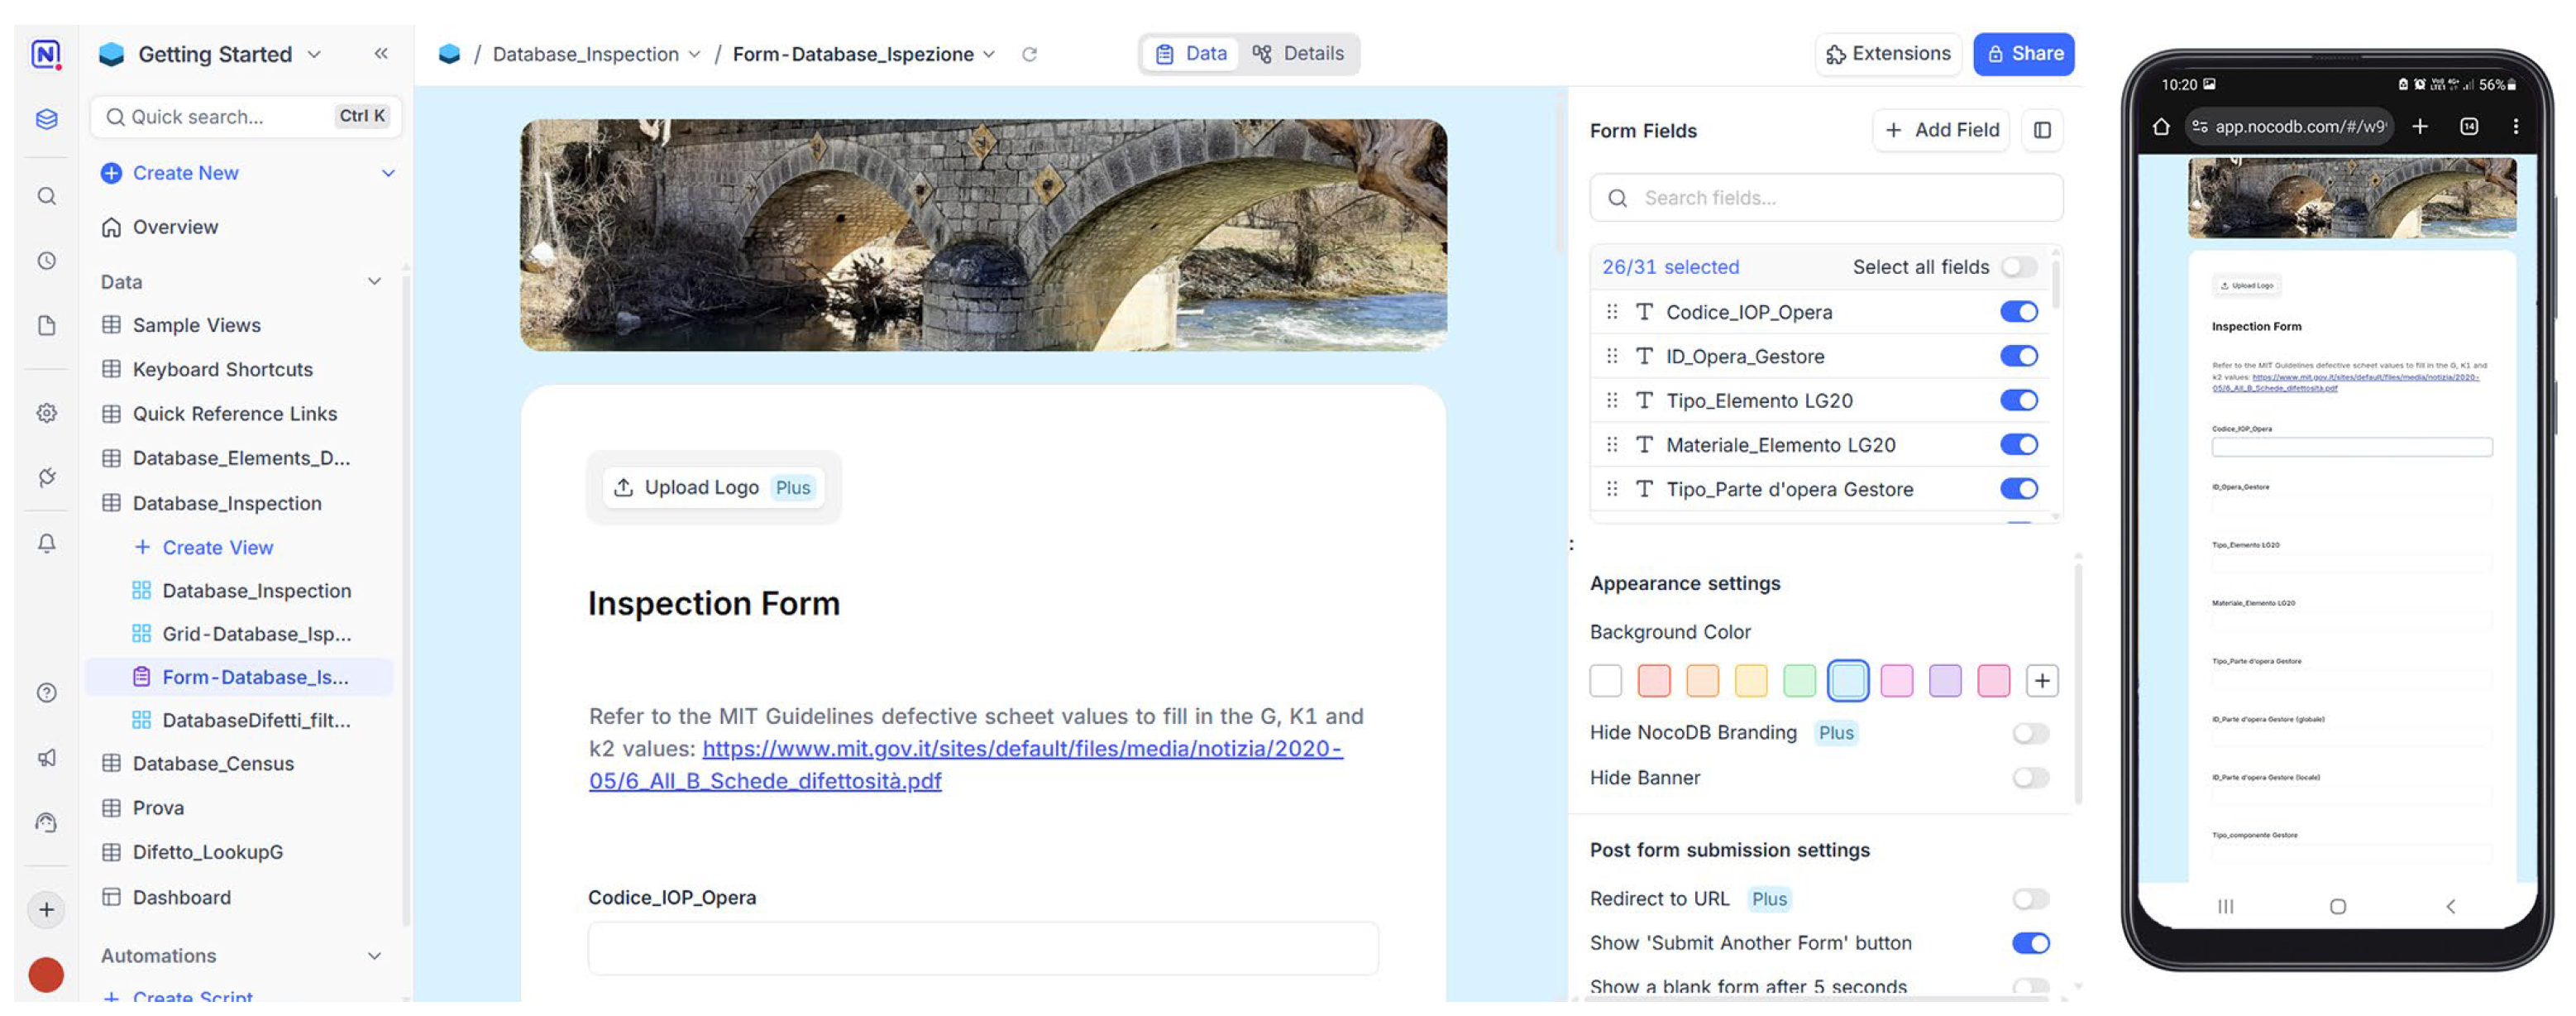Toggle off the Codice_IOP_Opera field
Viewport: 2576px width, 1016px height.
2018,312
